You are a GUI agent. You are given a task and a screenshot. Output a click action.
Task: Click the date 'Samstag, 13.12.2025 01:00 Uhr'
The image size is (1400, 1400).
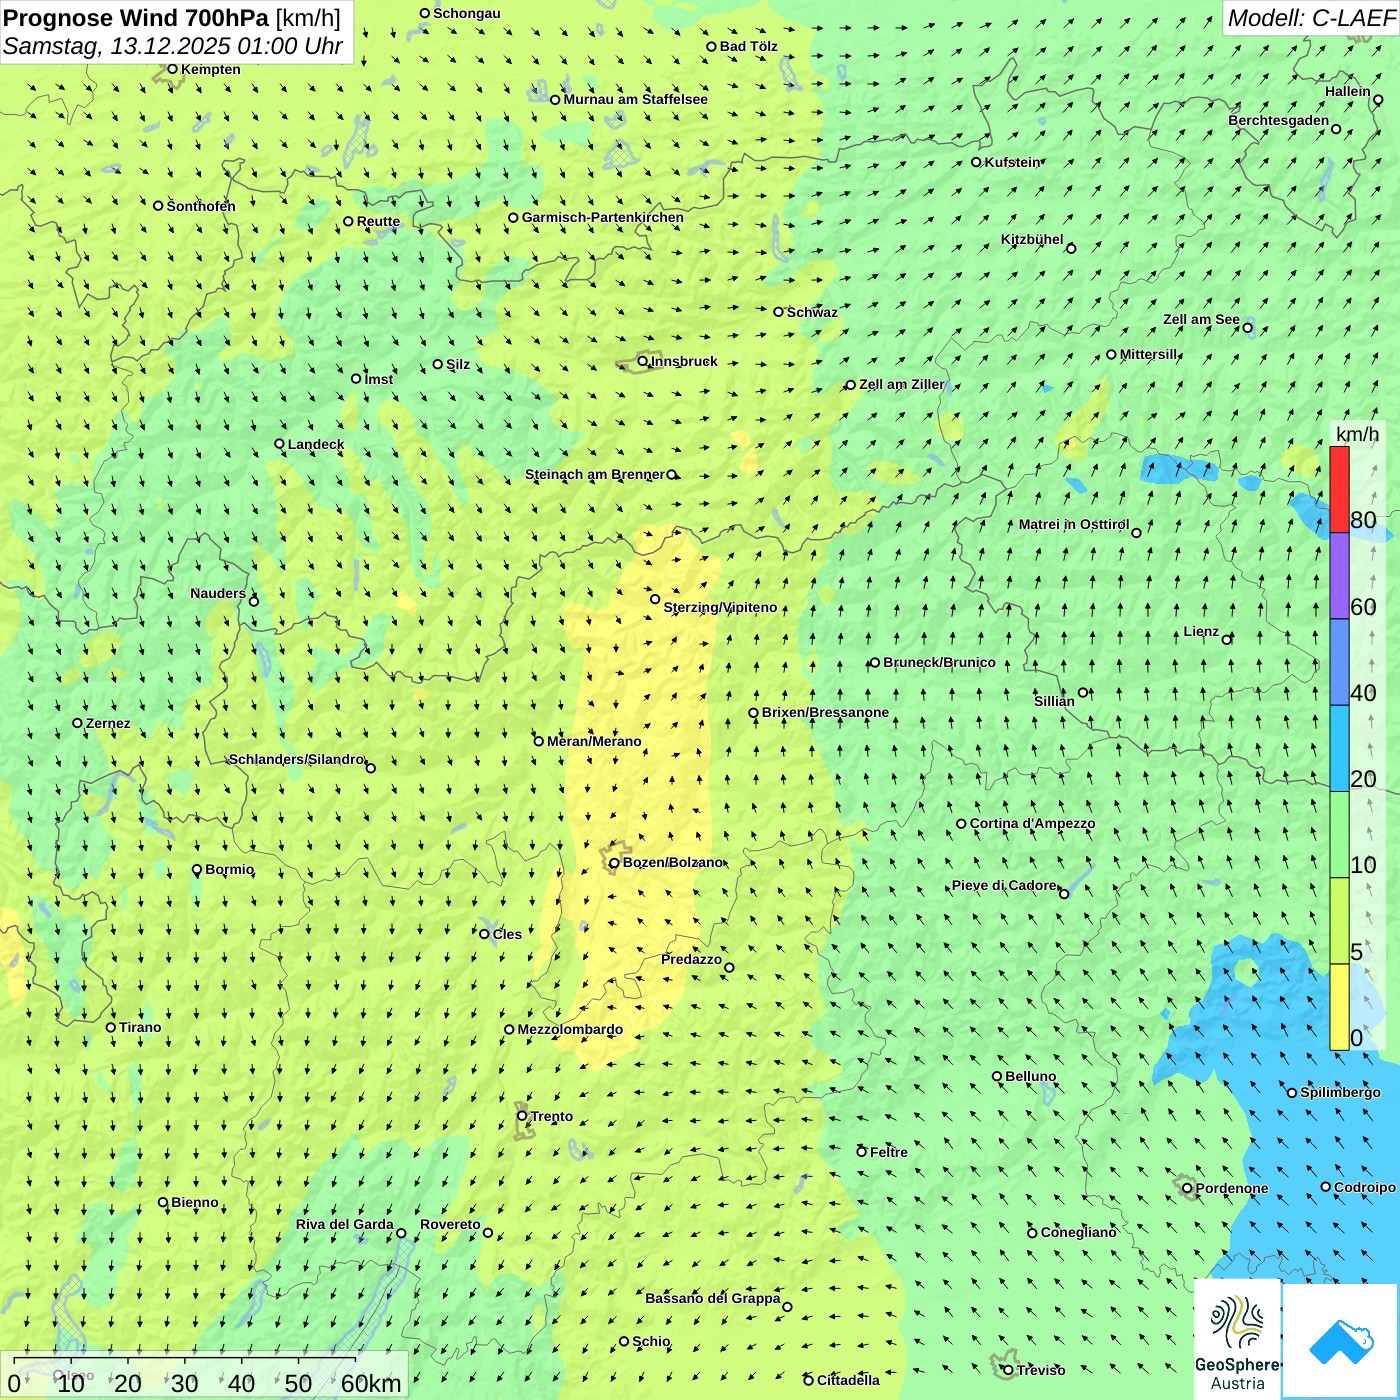(173, 46)
